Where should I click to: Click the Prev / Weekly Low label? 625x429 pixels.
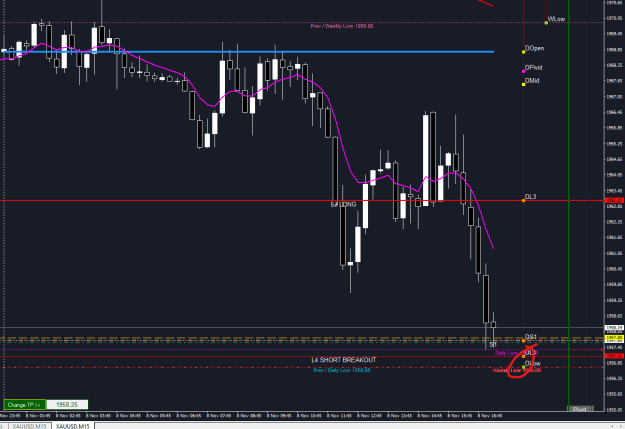click(x=342, y=26)
